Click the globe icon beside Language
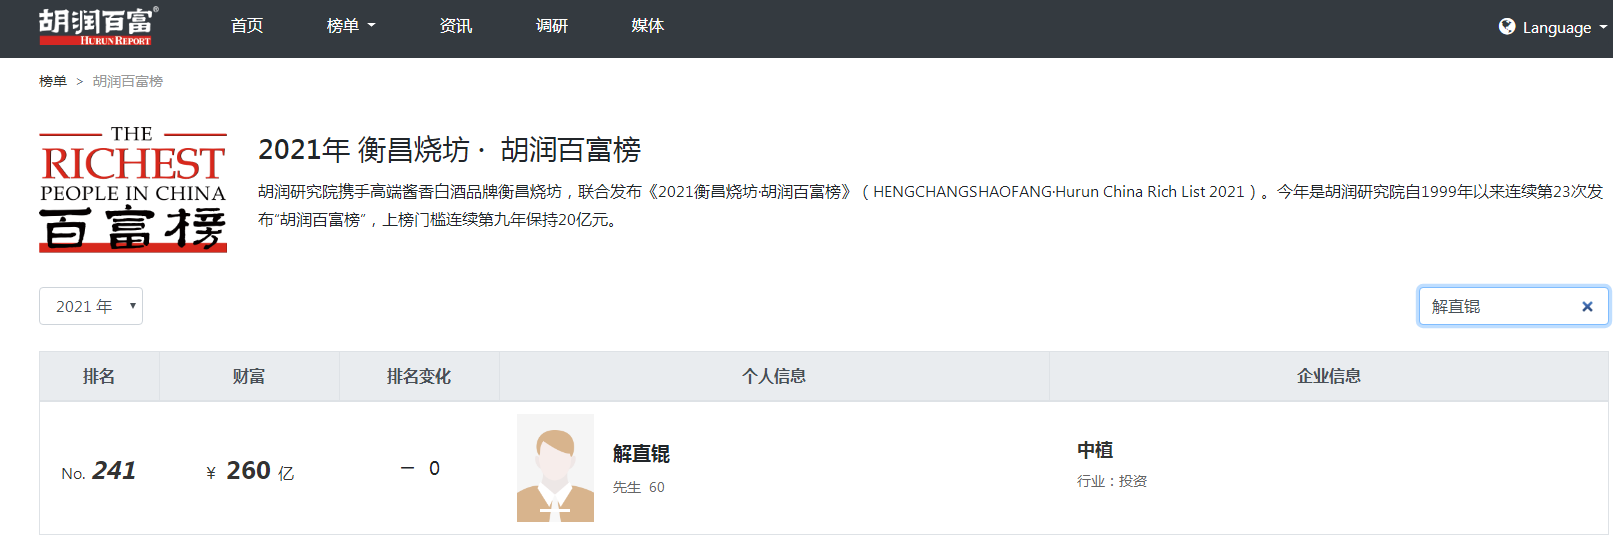This screenshot has width=1613, height=541. 1506,27
